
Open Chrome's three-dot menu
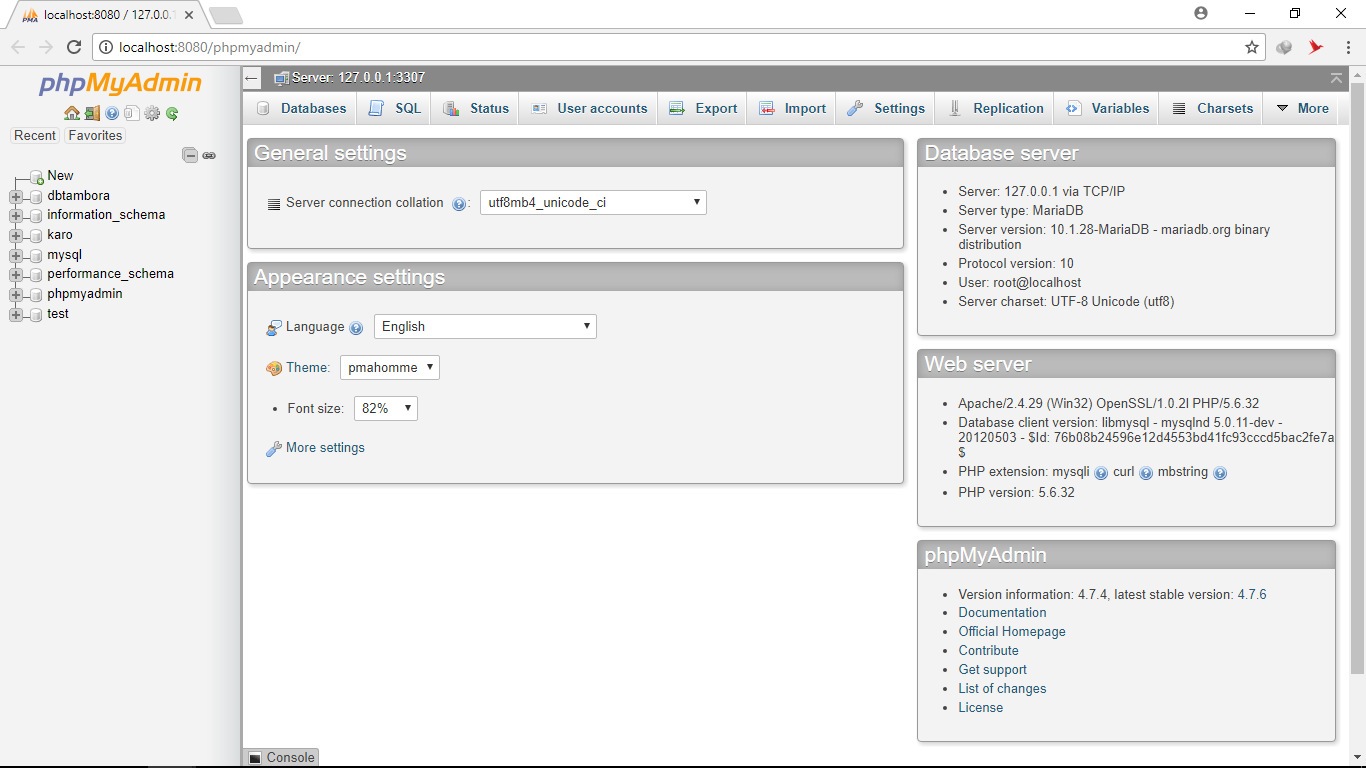click(x=1349, y=47)
